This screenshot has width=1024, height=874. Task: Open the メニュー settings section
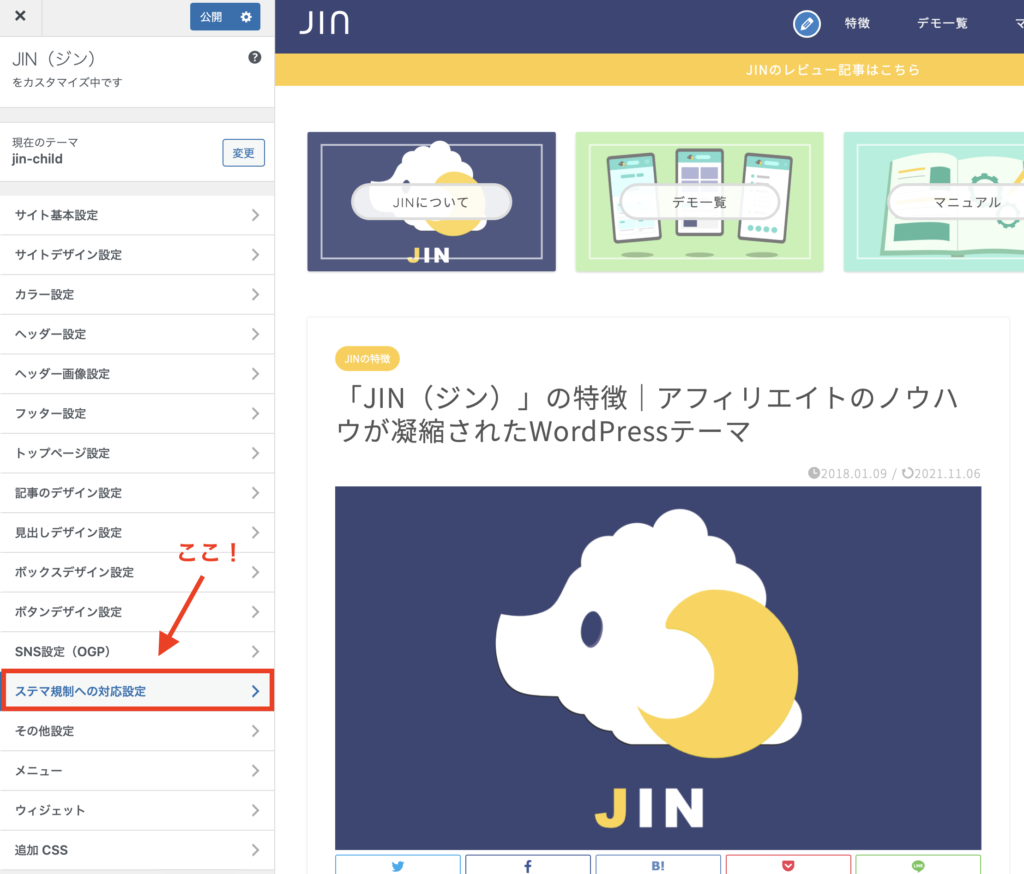(x=137, y=770)
